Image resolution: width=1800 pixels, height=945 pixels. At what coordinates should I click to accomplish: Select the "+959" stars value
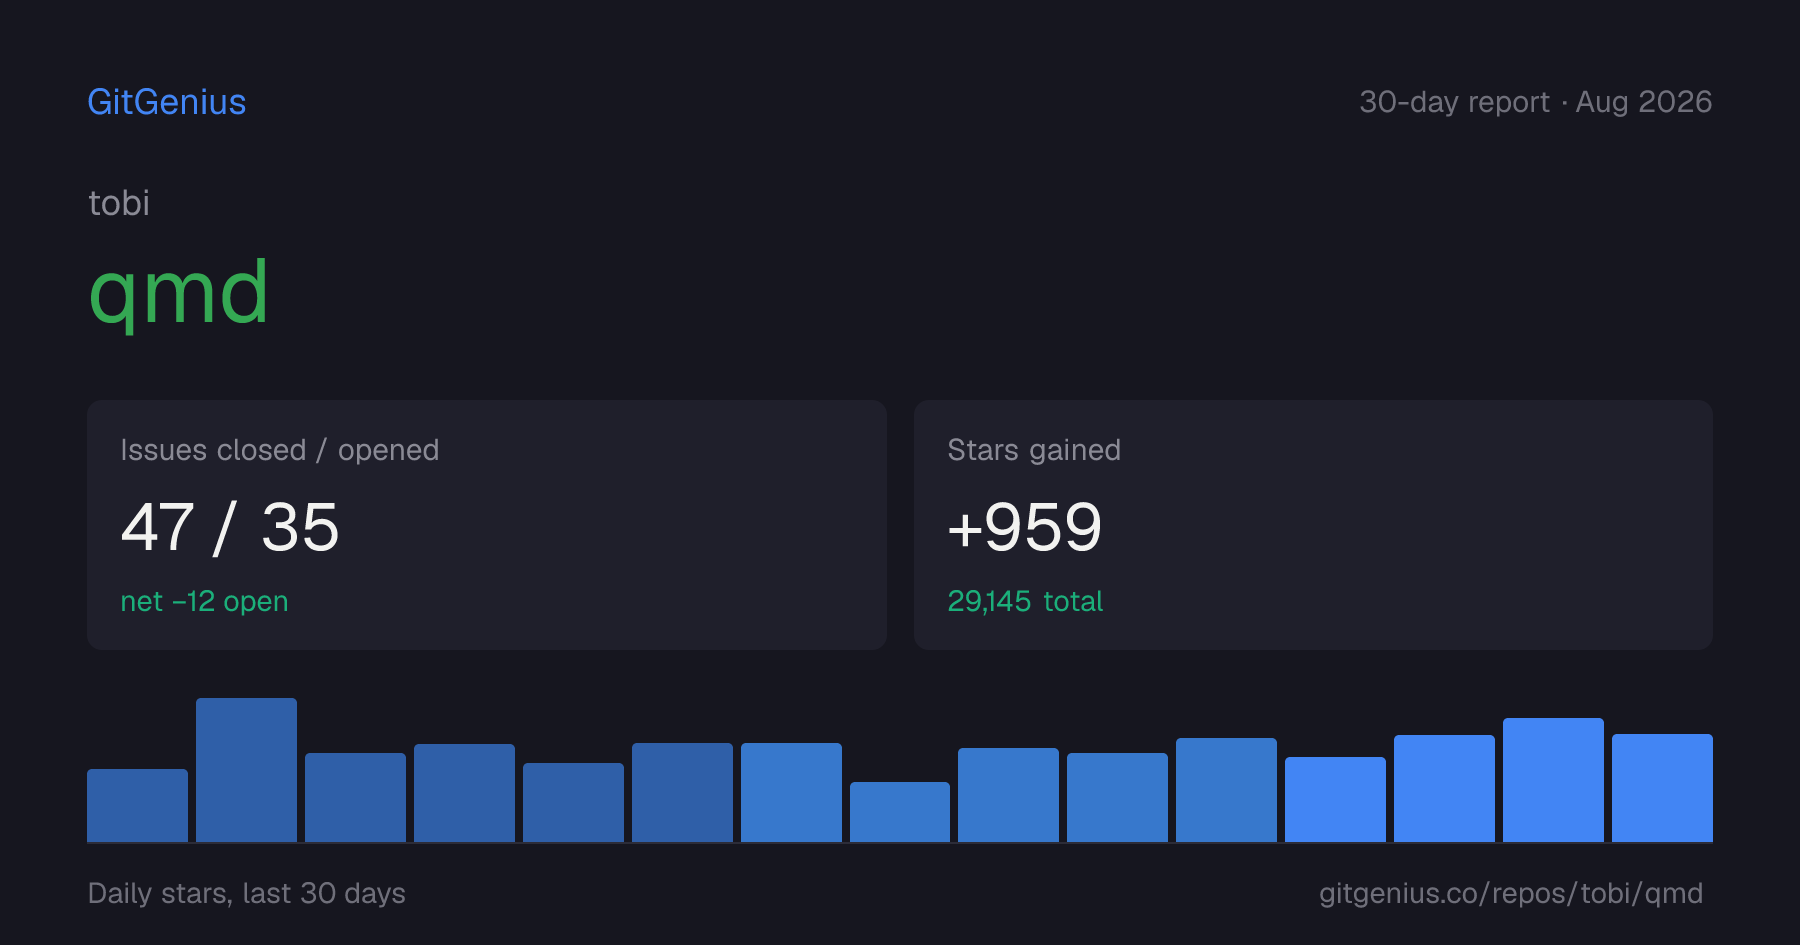click(x=1025, y=527)
